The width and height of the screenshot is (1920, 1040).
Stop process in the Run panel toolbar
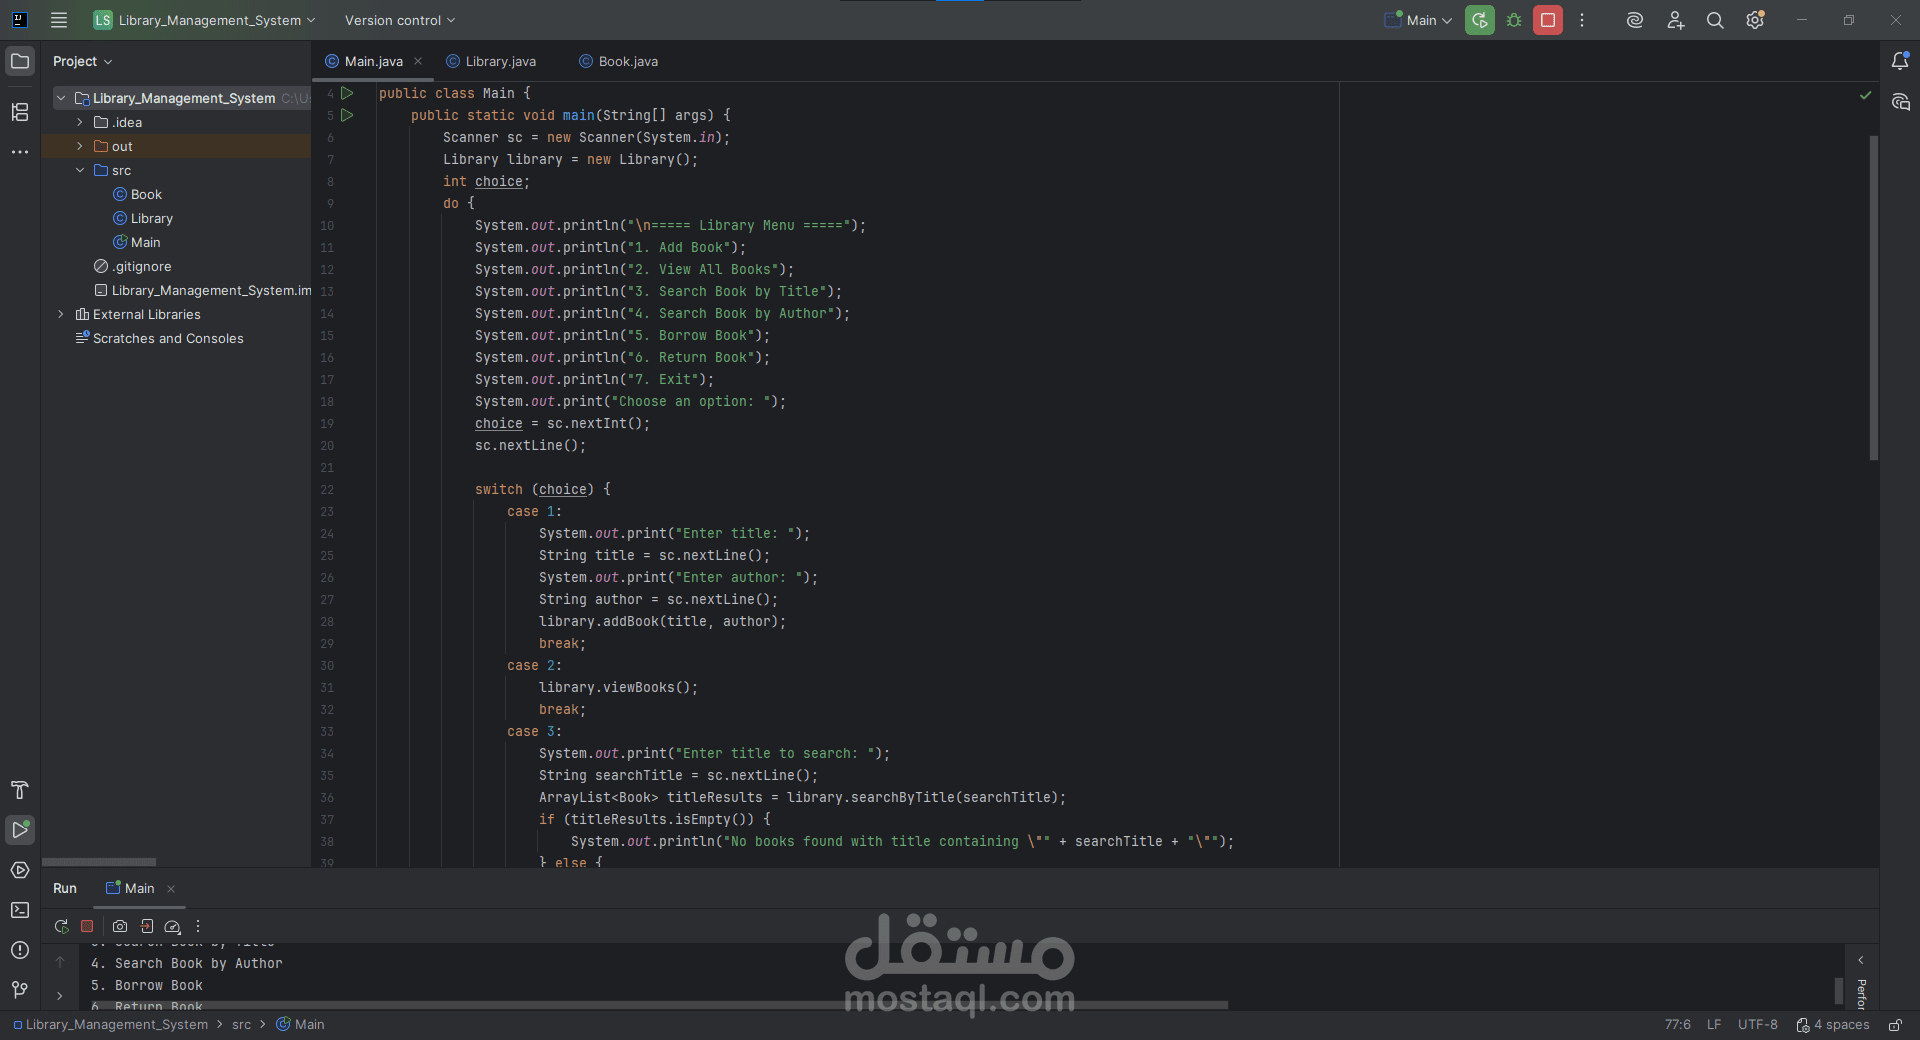(x=87, y=926)
